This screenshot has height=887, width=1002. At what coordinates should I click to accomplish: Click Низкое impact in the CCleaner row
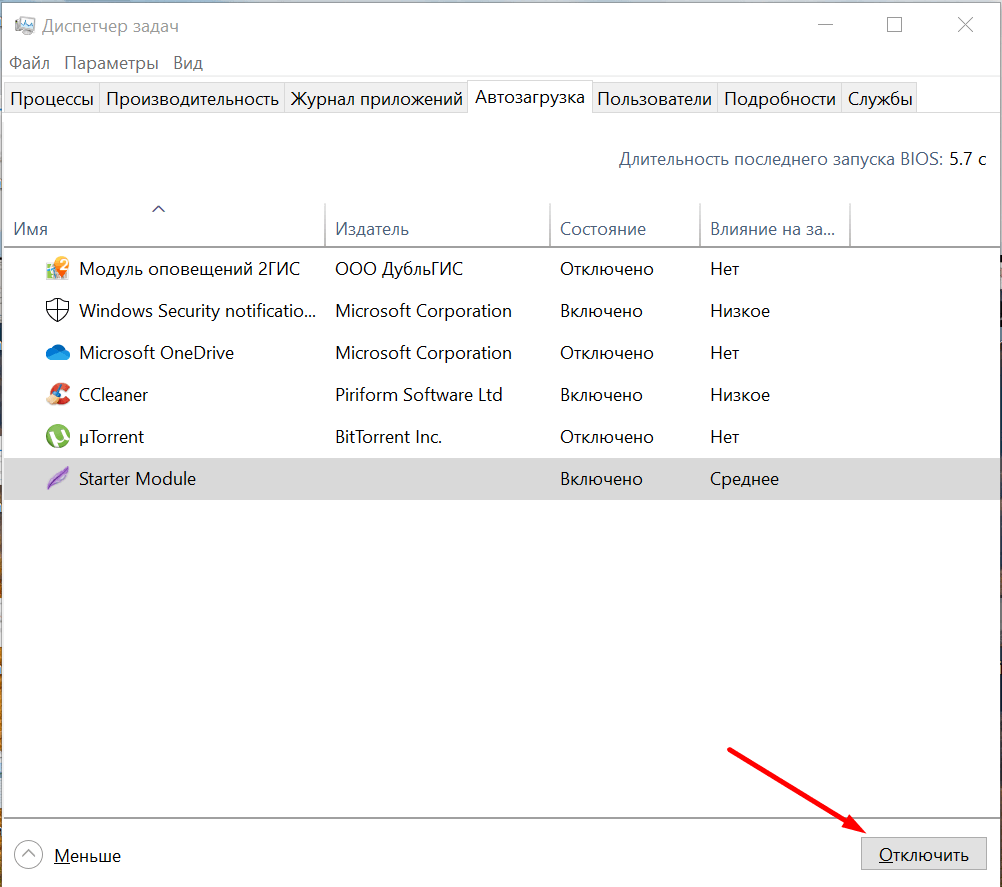click(x=740, y=395)
